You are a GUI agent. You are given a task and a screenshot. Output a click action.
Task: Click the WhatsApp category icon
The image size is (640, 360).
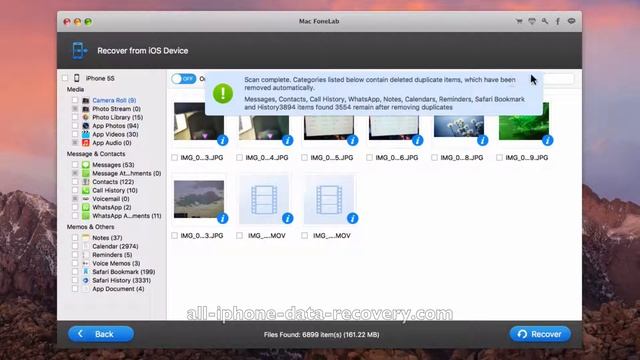(x=86, y=207)
